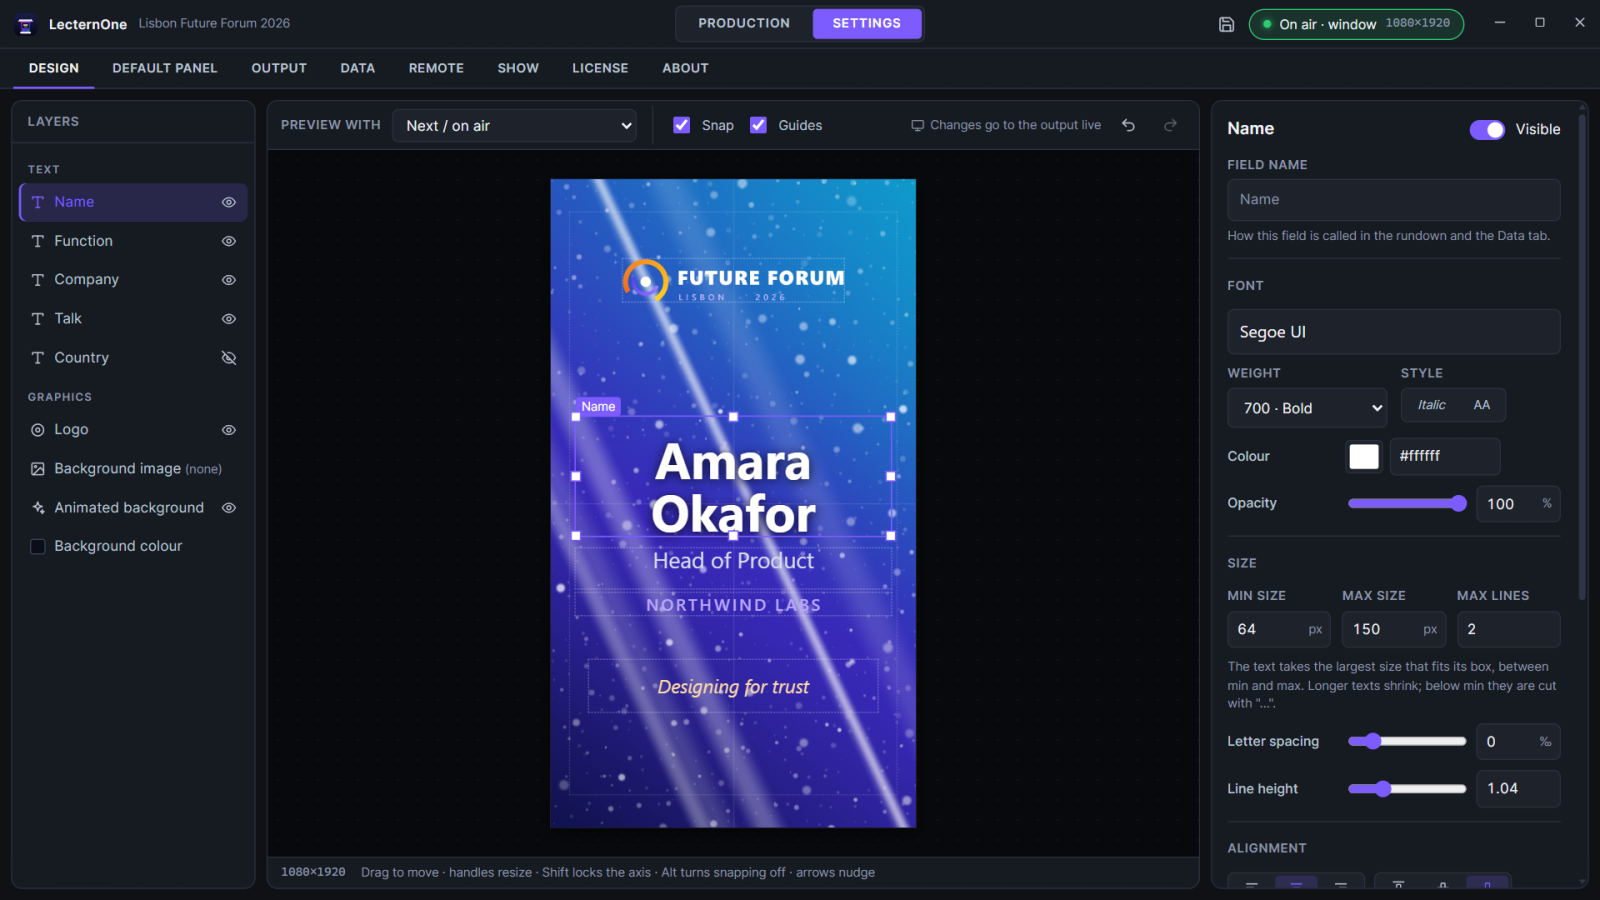The image size is (1600, 900).
Task: Enable the Background colour checkbox
Action: (38, 547)
